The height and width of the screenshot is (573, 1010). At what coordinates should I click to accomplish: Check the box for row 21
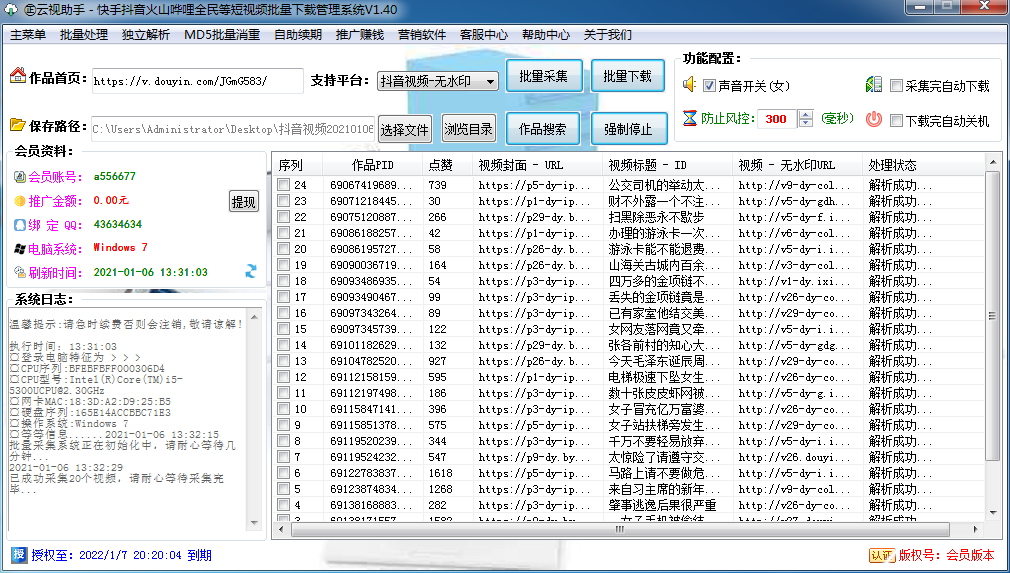(x=283, y=232)
